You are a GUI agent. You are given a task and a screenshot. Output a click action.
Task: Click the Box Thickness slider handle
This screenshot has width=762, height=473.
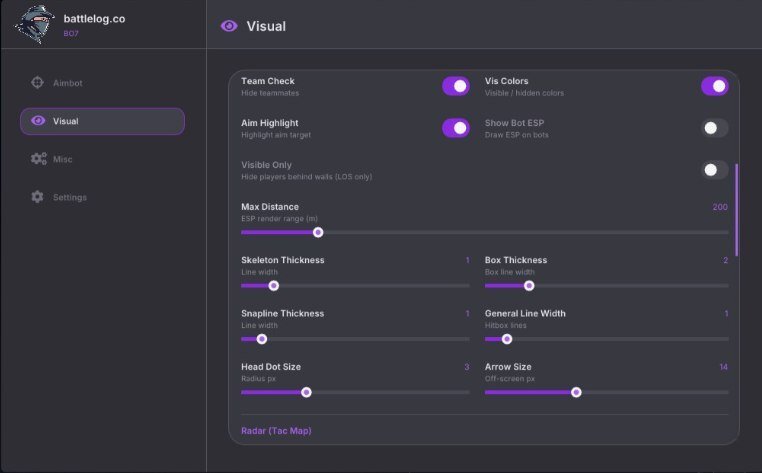529,286
